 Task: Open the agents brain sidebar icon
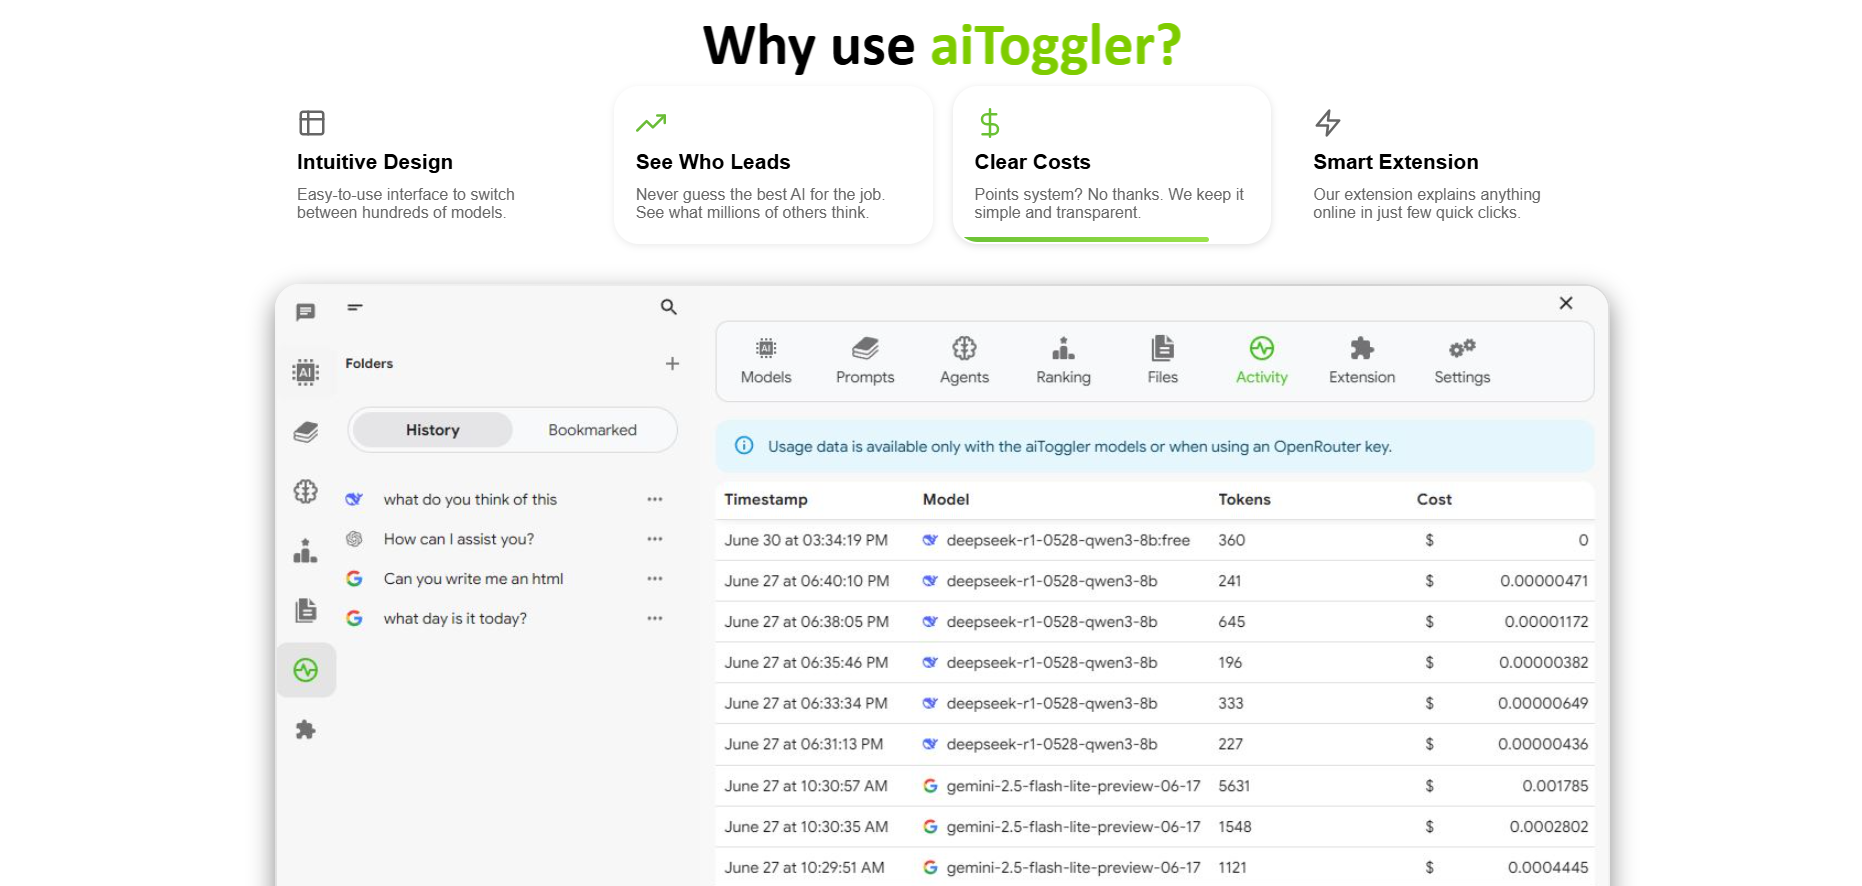pos(306,491)
